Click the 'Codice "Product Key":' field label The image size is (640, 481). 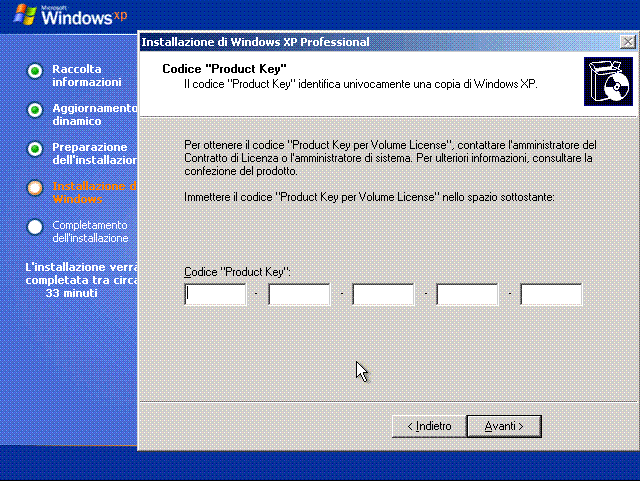pos(237,272)
